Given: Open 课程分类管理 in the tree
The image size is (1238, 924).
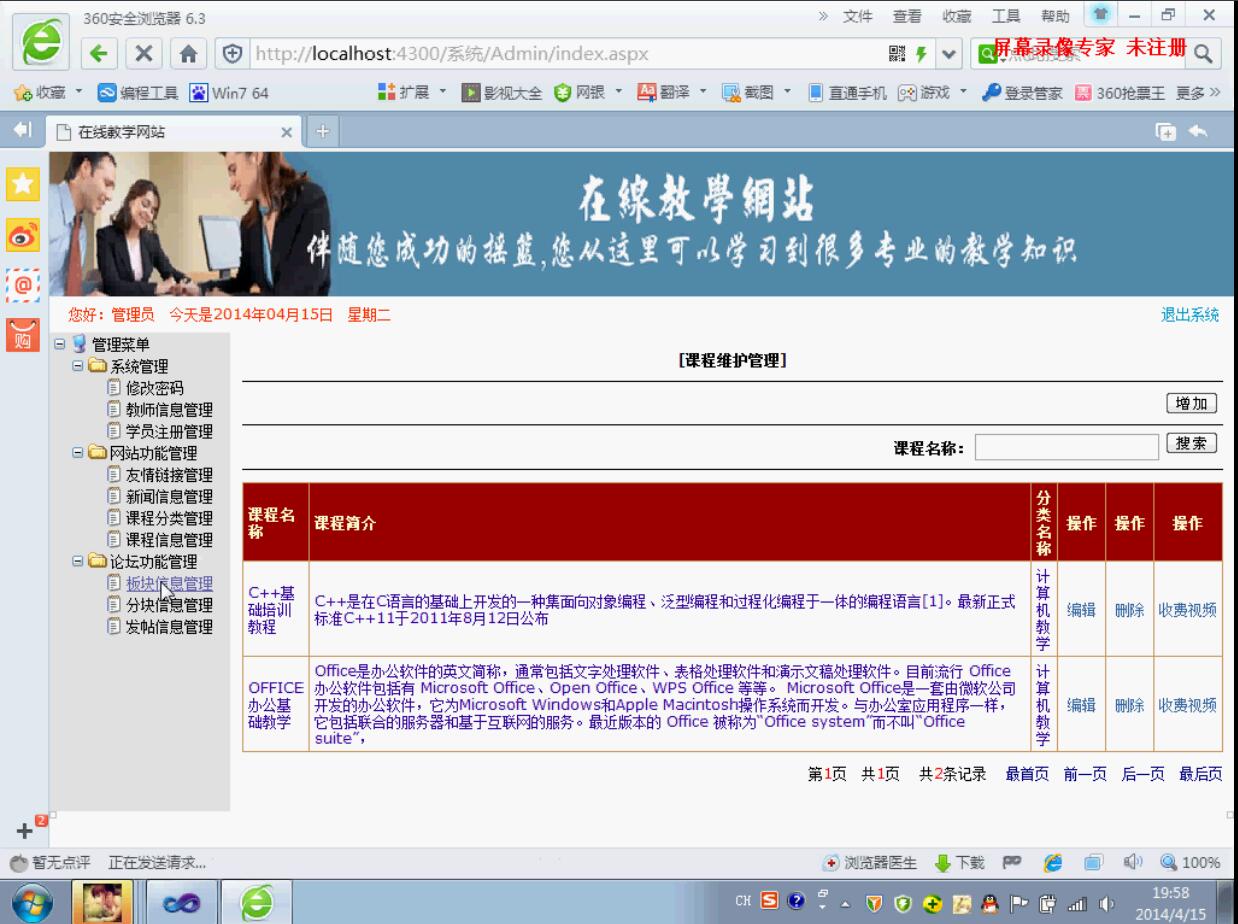Looking at the screenshot, I should (x=169, y=518).
